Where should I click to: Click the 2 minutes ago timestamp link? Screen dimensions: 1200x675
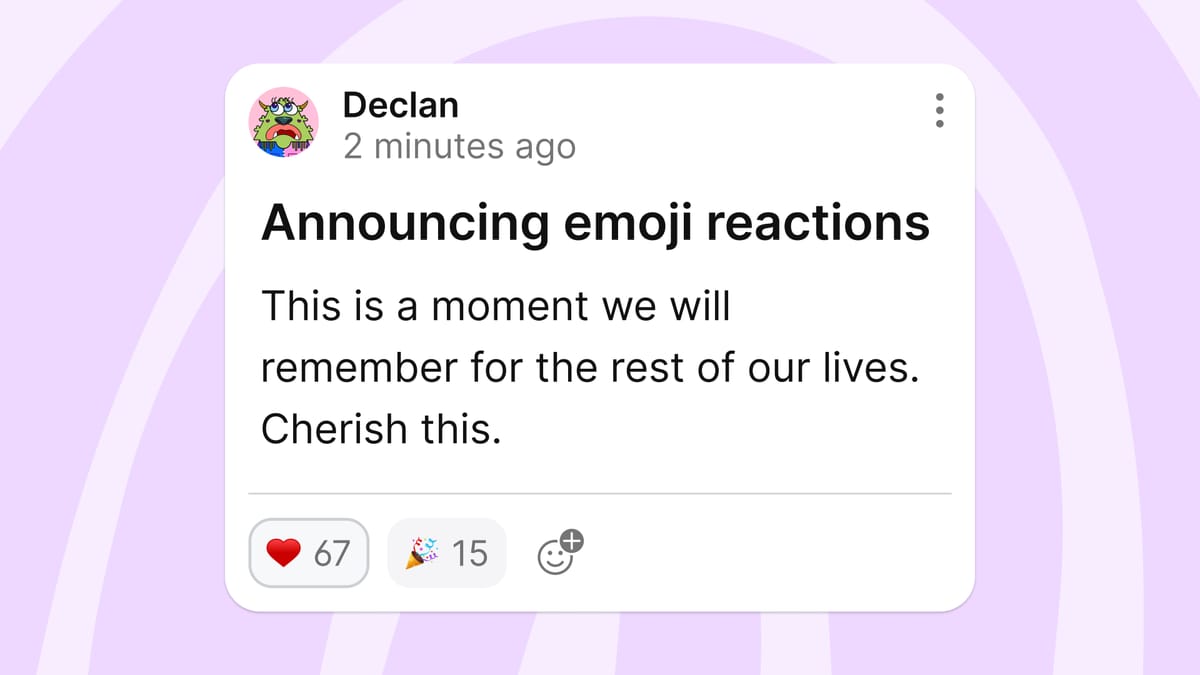(460, 146)
